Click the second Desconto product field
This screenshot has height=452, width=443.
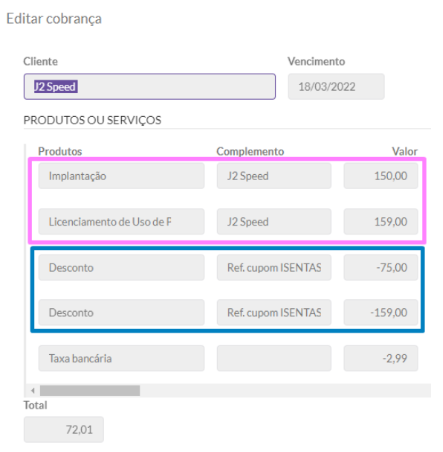point(121,312)
